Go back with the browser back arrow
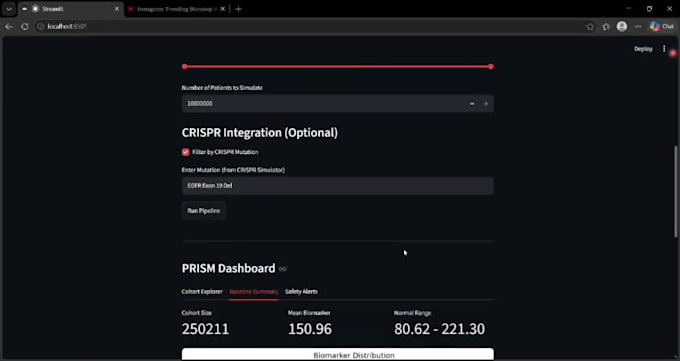This screenshot has width=680, height=361. click(9, 26)
